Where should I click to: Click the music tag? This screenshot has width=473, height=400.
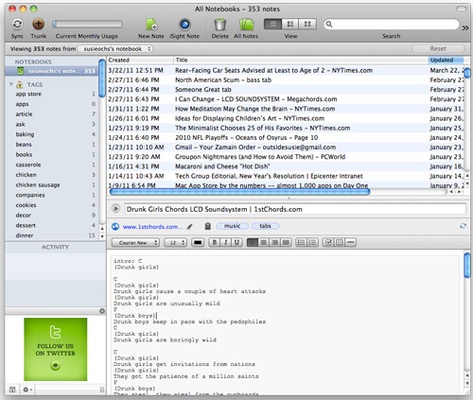(x=232, y=226)
